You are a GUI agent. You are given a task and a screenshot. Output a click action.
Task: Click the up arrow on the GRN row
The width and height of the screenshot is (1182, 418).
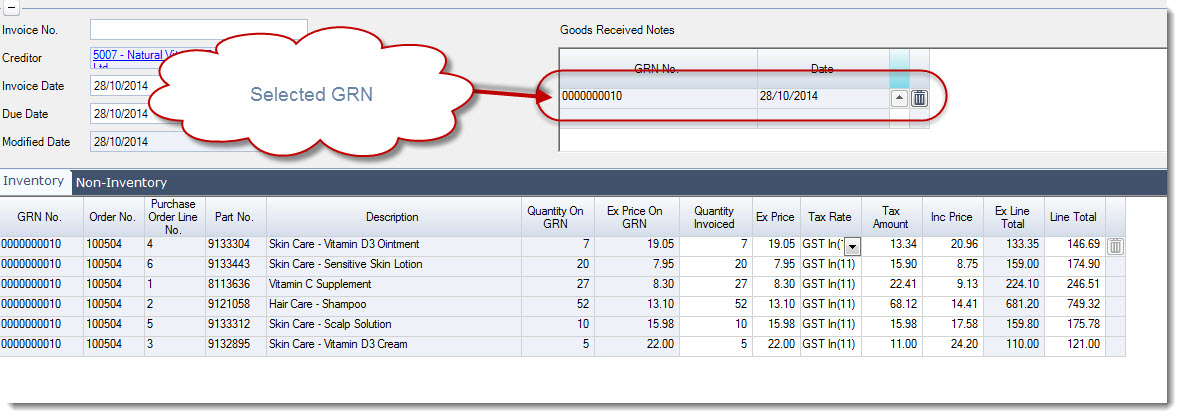point(899,98)
